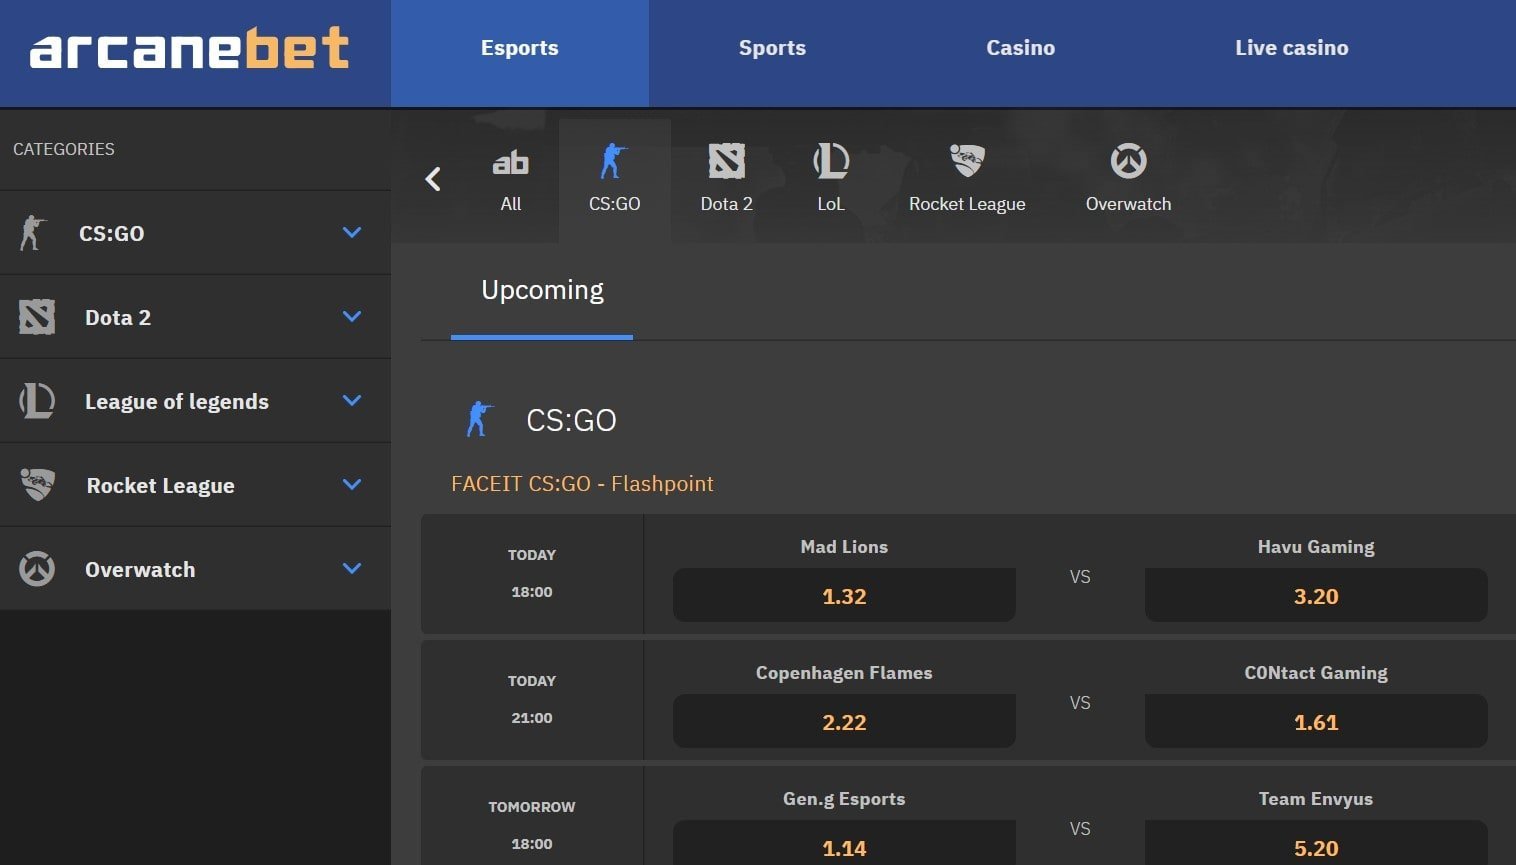Image resolution: width=1516 pixels, height=865 pixels.
Task: Open Rocket League label in sidebar
Action: coord(161,485)
